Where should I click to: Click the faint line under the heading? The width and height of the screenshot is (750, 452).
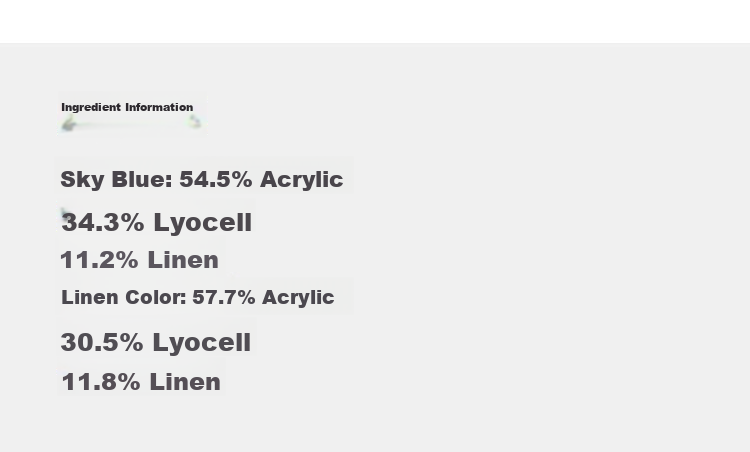point(132,124)
